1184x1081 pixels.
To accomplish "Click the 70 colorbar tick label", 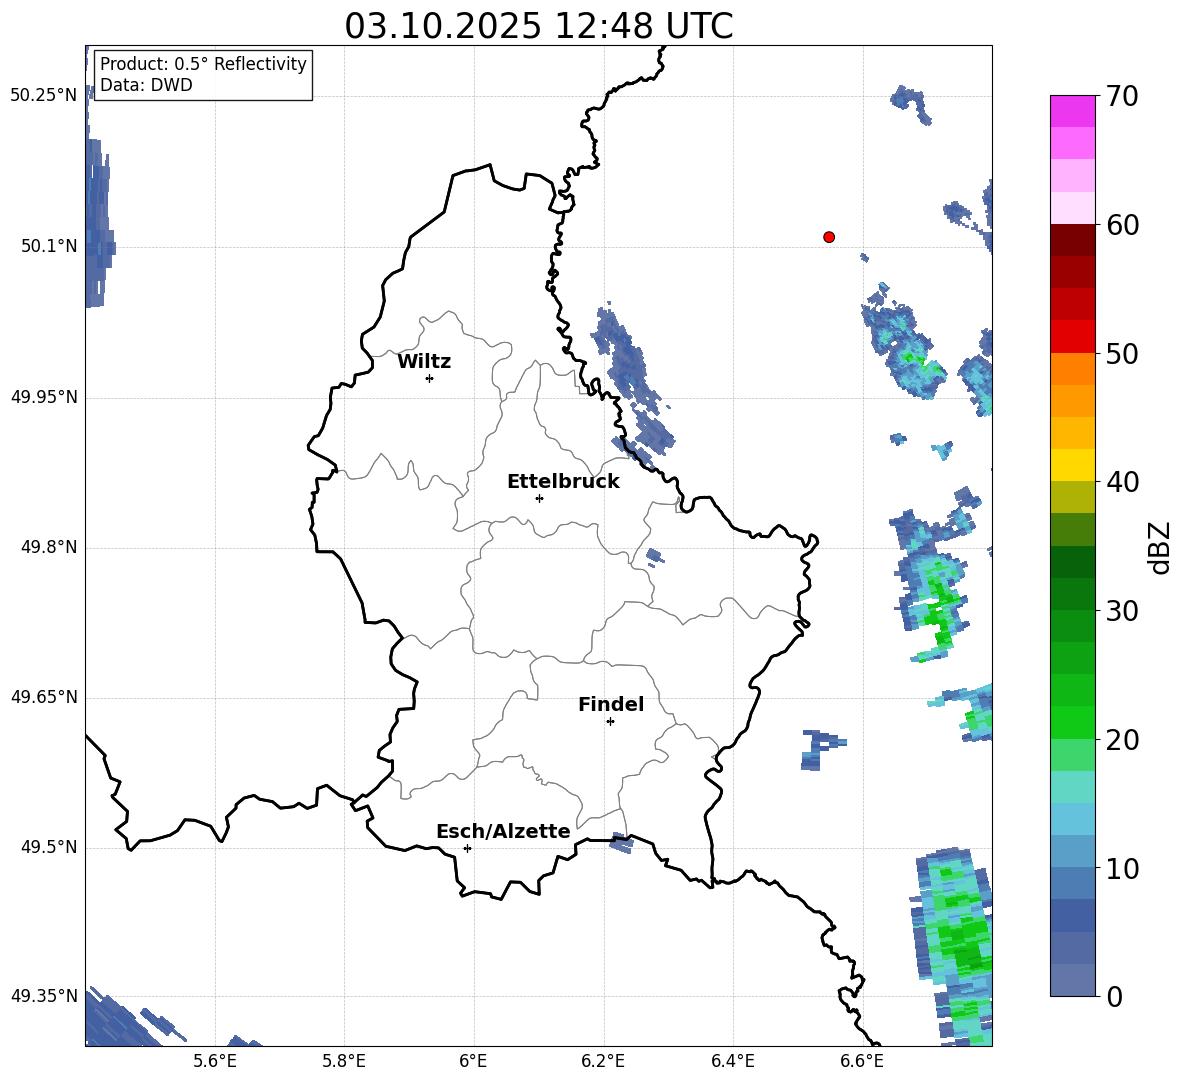I will tap(1122, 97).
